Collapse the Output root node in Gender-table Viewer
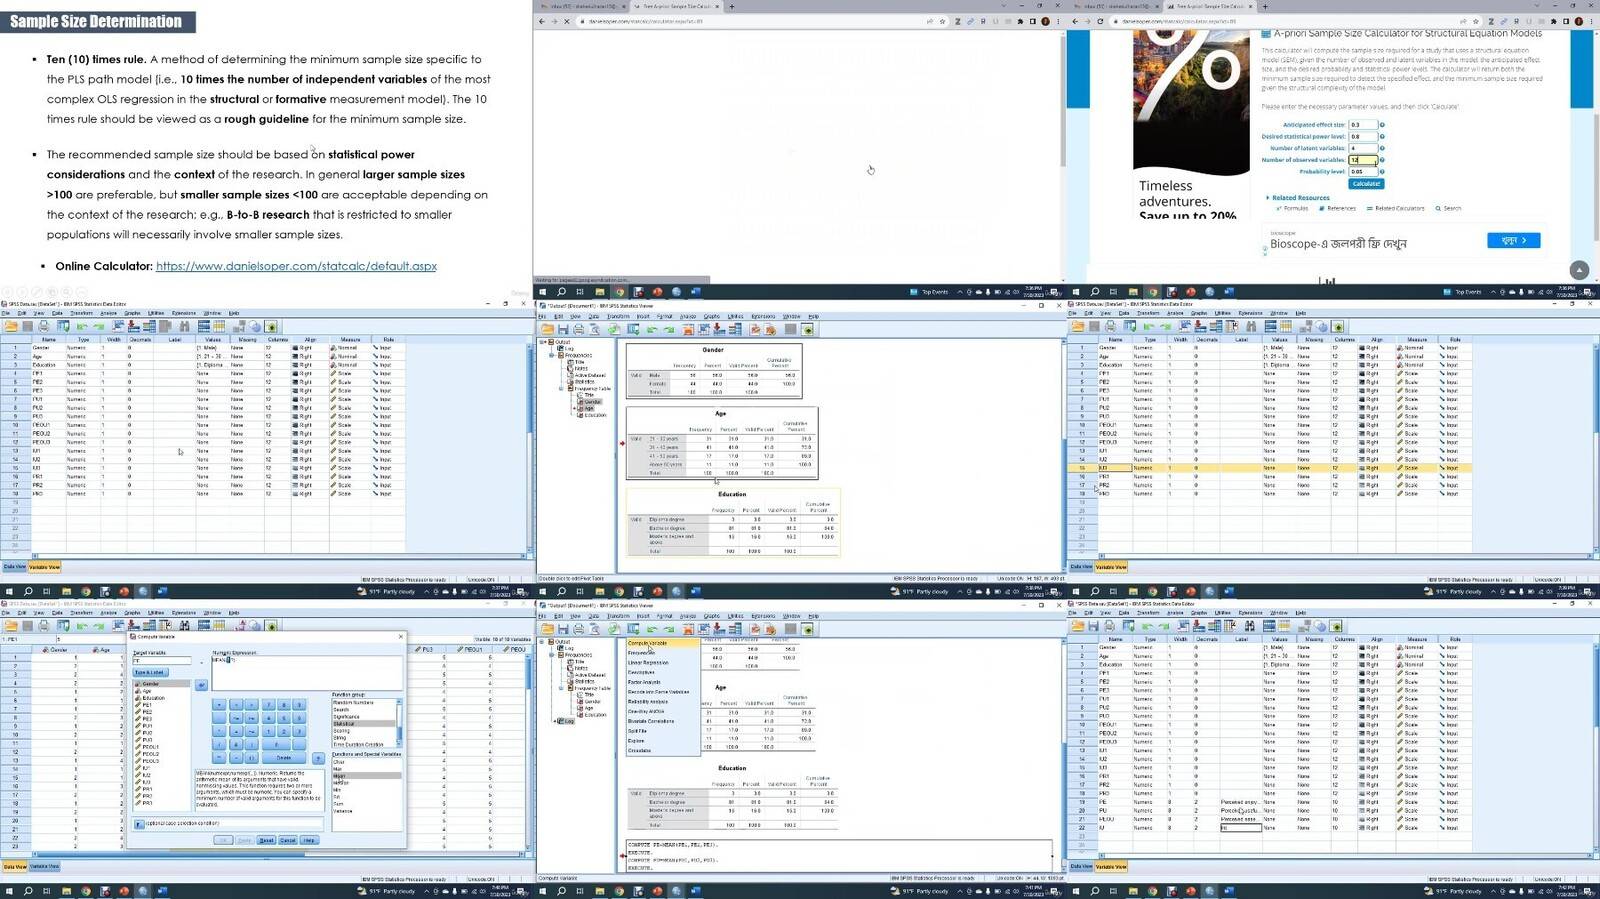 [543, 342]
